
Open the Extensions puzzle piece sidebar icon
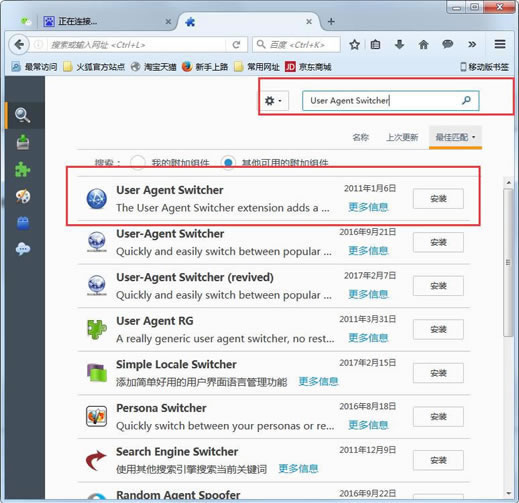[x=23, y=169]
